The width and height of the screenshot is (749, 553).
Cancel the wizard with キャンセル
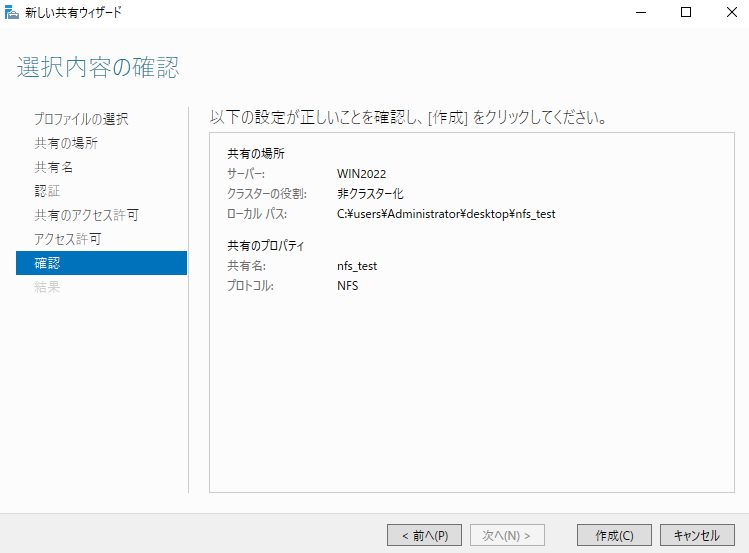click(697, 535)
